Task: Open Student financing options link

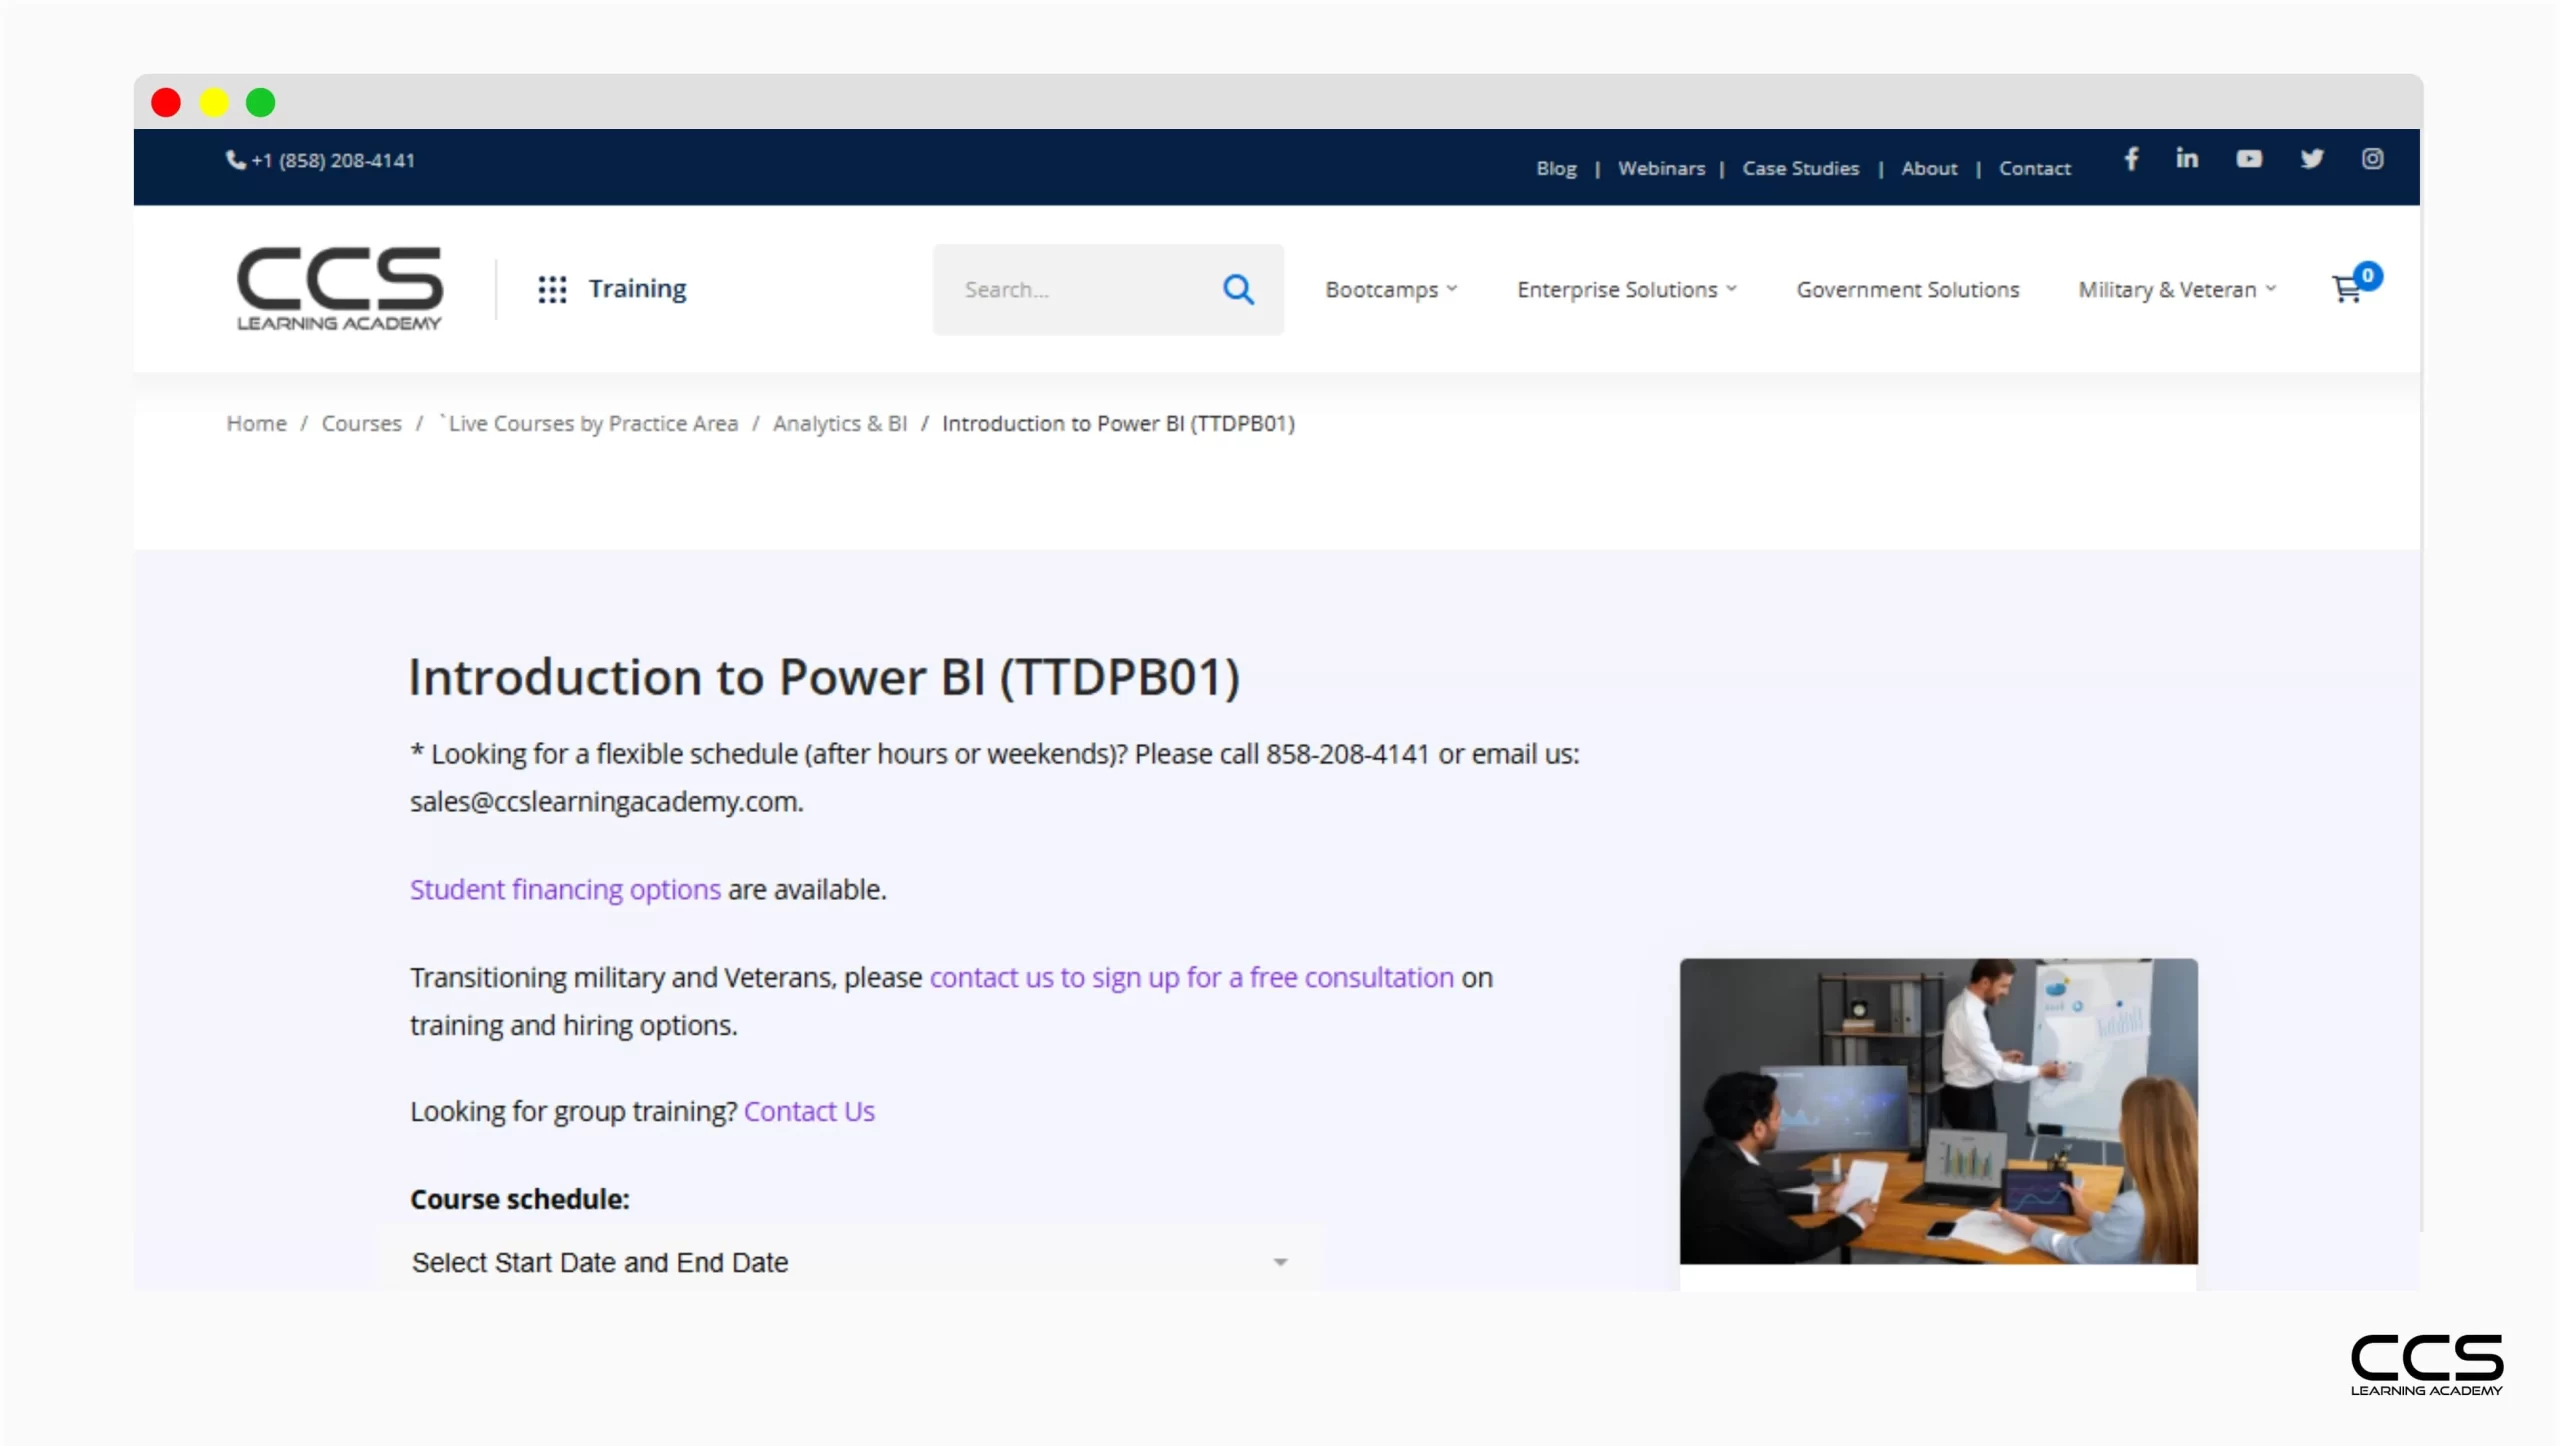Action: pos(565,889)
